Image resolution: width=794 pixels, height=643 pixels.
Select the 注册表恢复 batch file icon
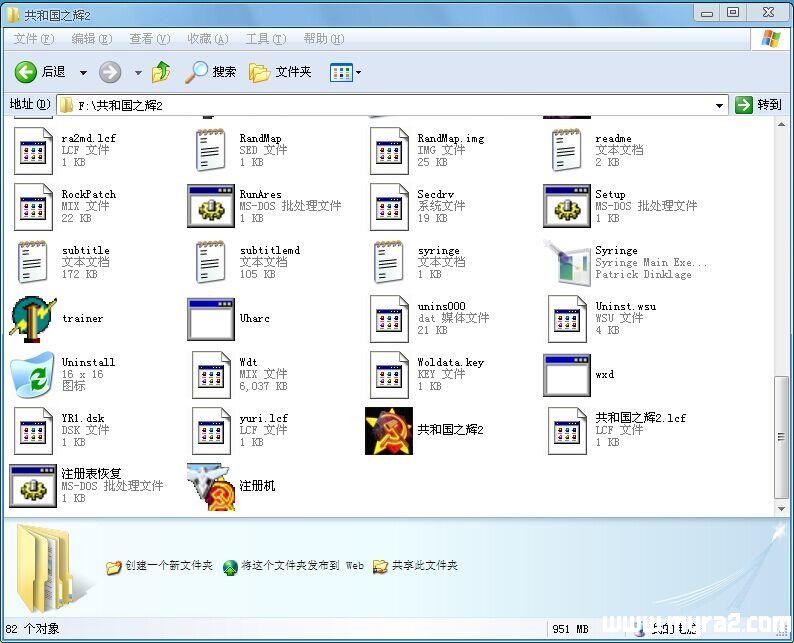click(x=33, y=487)
